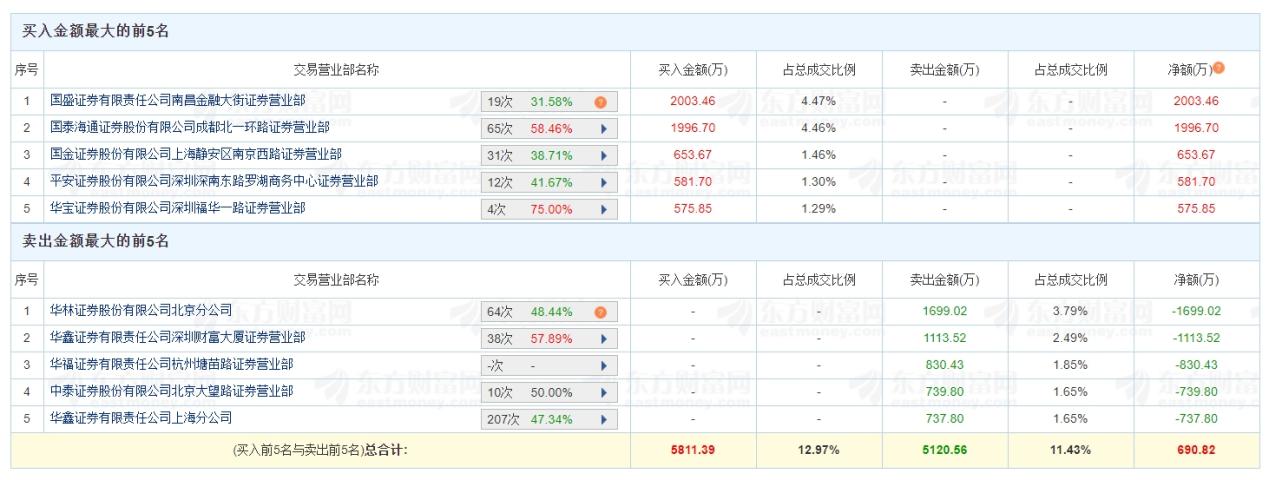Click net amount -737.80 value
The width and height of the screenshot is (1269, 480).
(1196, 419)
